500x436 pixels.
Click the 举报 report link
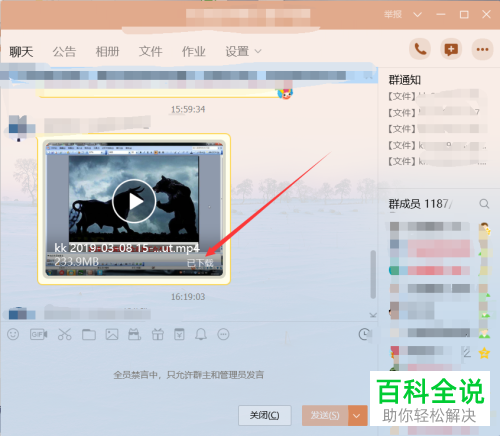pyautogui.click(x=393, y=14)
